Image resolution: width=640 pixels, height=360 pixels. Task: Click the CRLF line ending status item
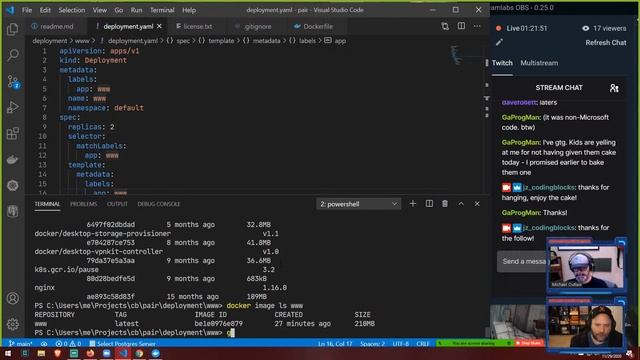pyautogui.click(x=422, y=344)
